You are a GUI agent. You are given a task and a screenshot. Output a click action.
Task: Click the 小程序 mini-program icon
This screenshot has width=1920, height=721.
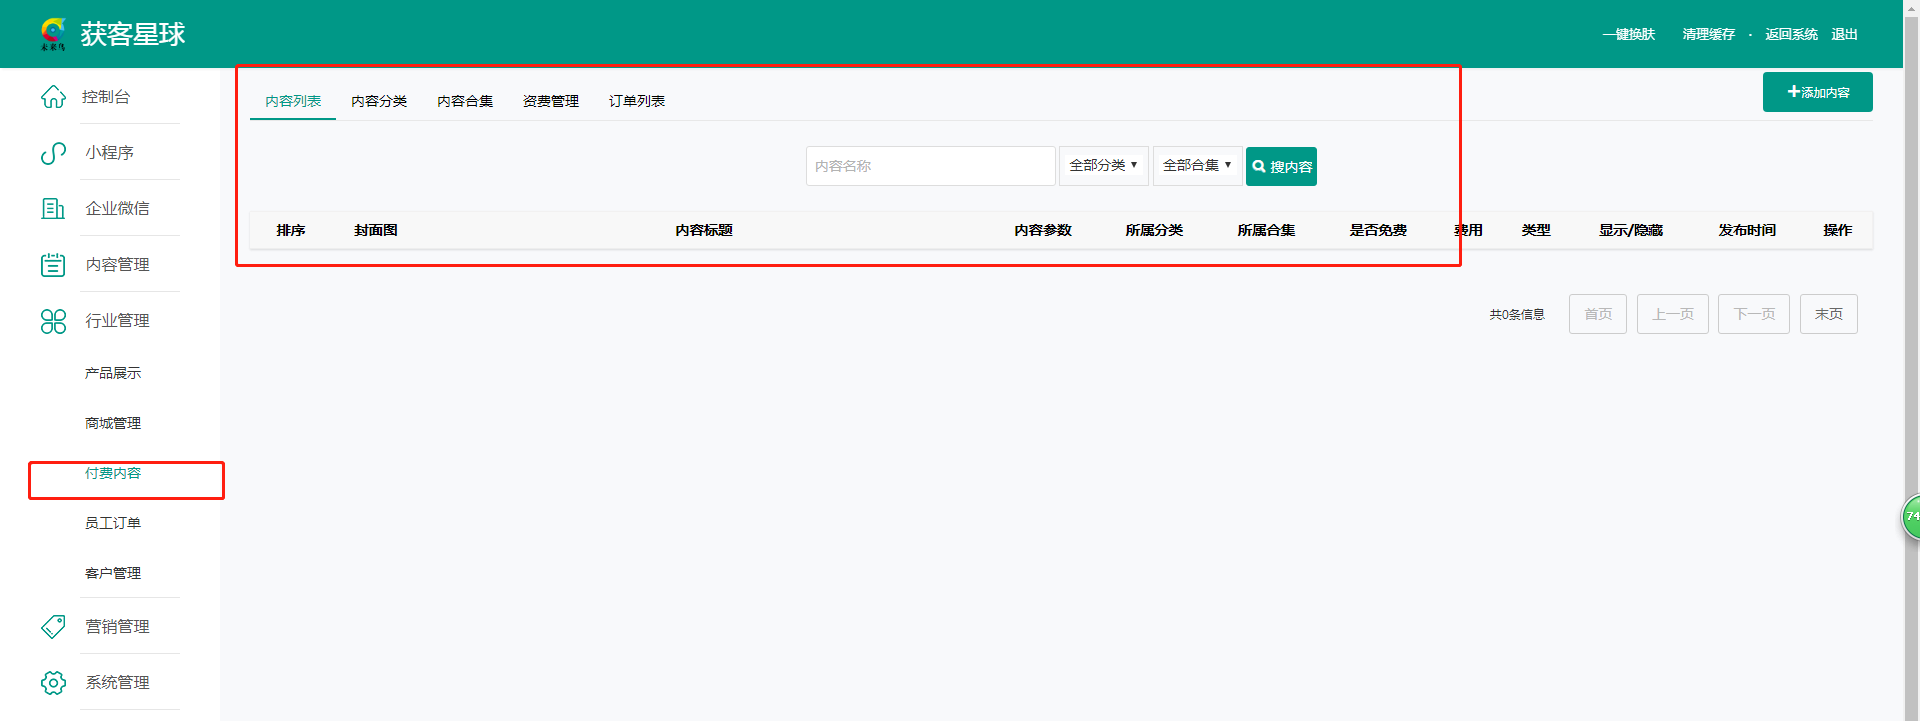click(53, 153)
